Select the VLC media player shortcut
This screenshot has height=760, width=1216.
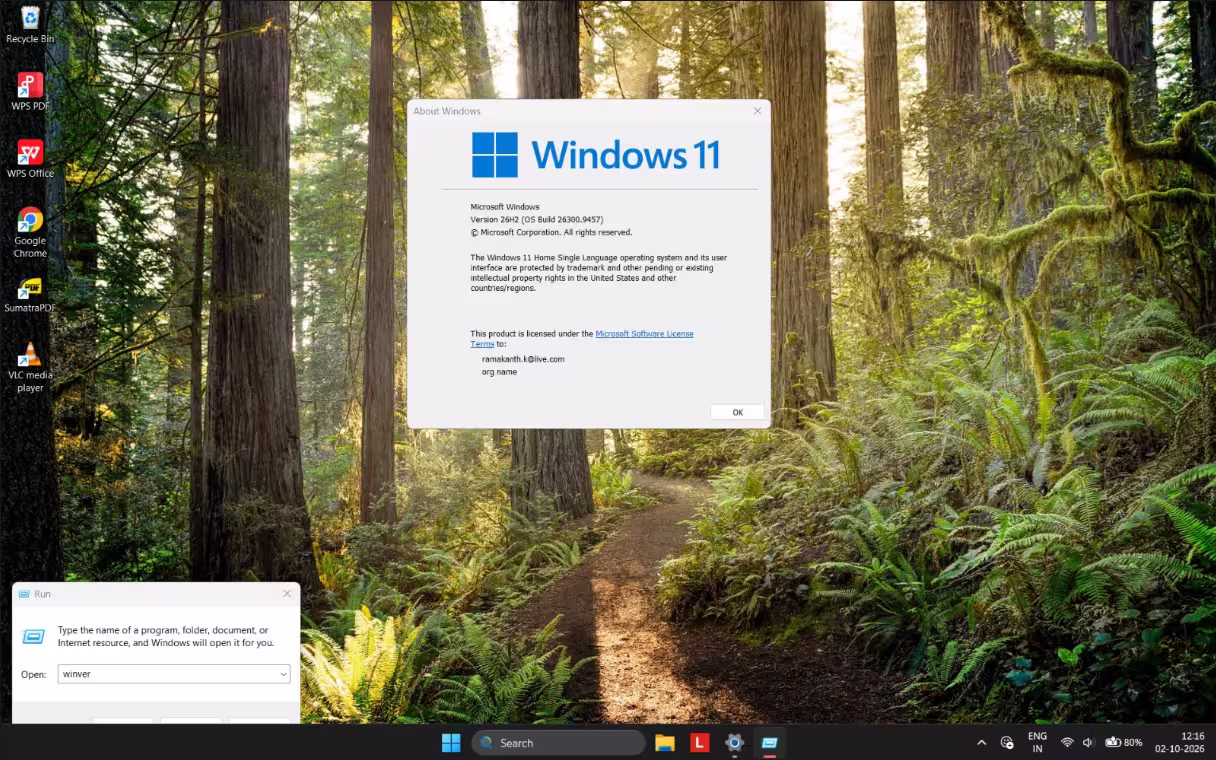pyautogui.click(x=30, y=367)
